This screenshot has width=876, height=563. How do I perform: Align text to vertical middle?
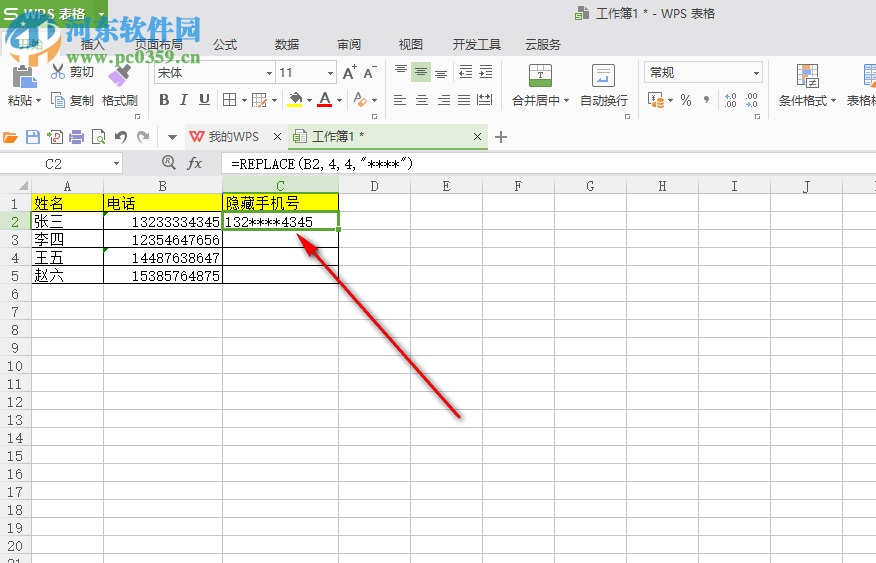pyautogui.click(x=421, y=72)
